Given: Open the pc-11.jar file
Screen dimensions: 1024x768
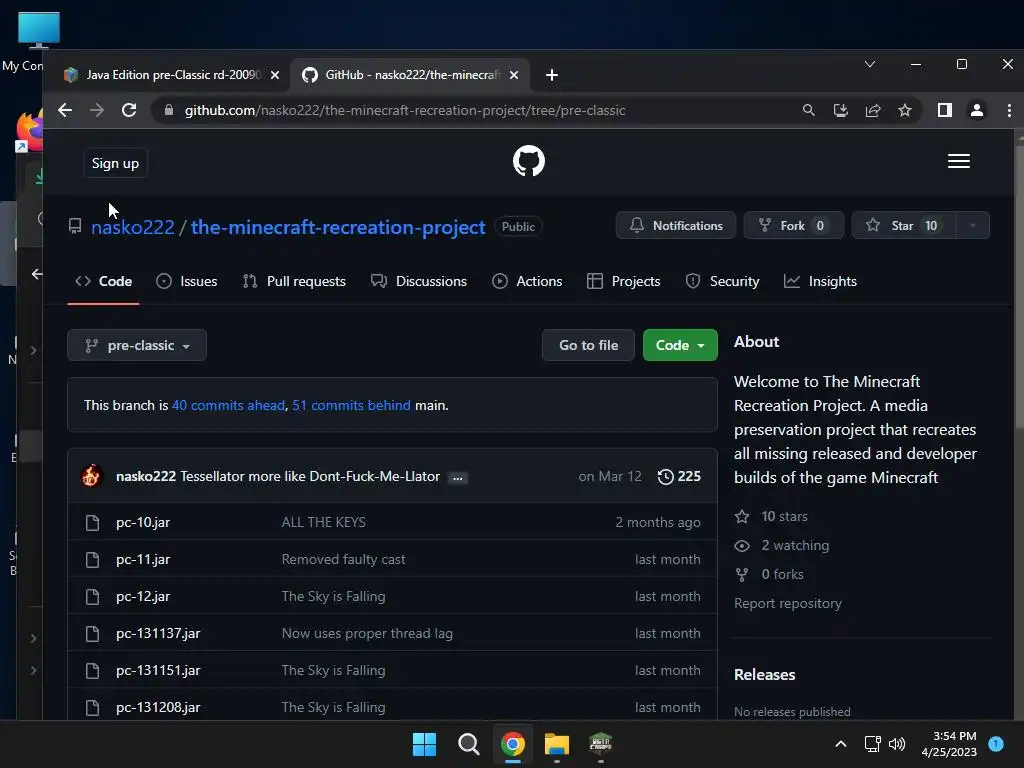Looking at the screenshot, I should pyautogui.click(x=143, y=560).
